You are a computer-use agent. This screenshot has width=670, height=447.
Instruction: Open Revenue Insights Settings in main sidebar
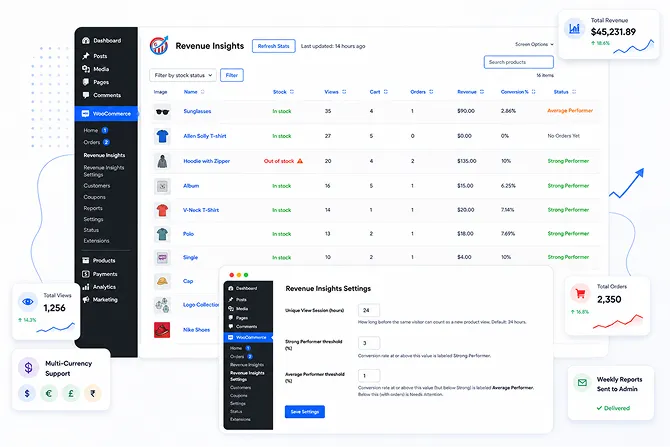pos(104,171)
